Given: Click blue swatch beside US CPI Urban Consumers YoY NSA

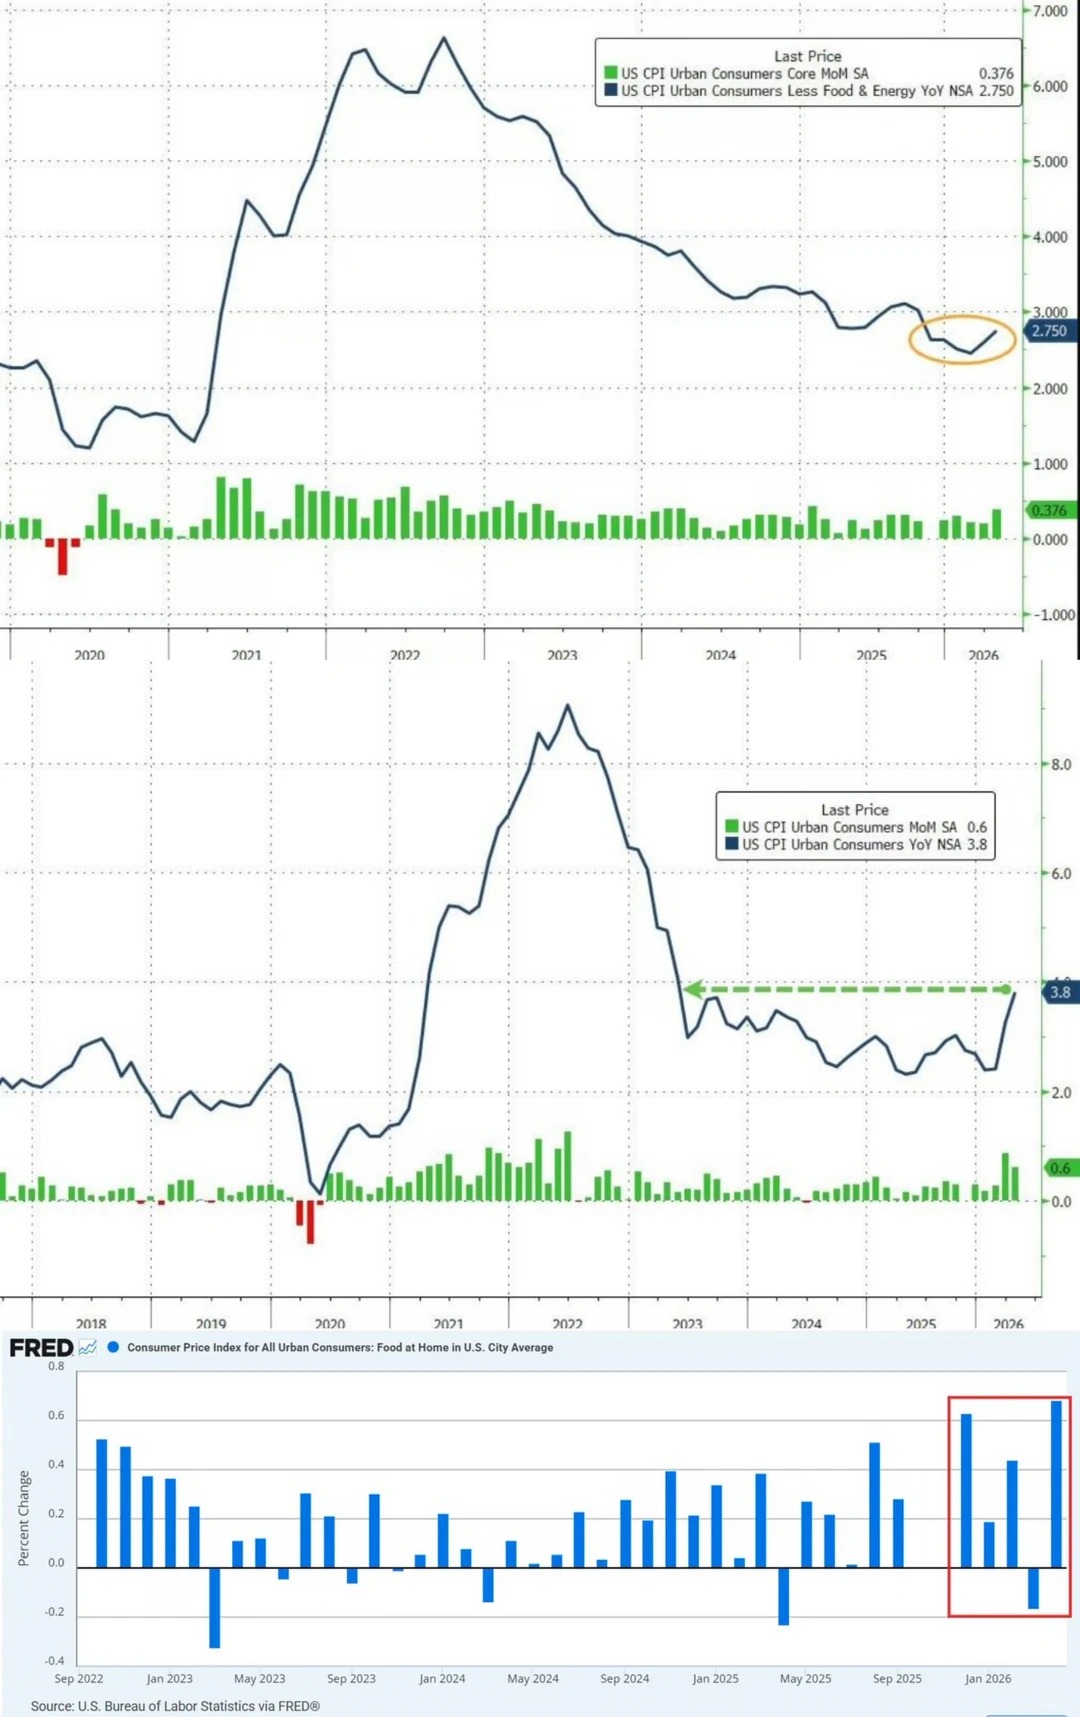Looking at the screenshot, I should click(x=732, y=844).
